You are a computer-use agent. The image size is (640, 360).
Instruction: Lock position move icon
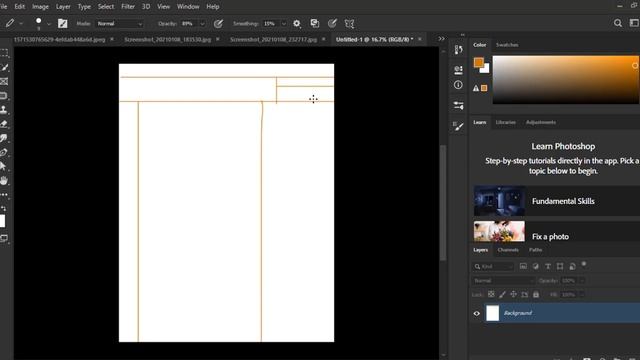click(513, 294)
